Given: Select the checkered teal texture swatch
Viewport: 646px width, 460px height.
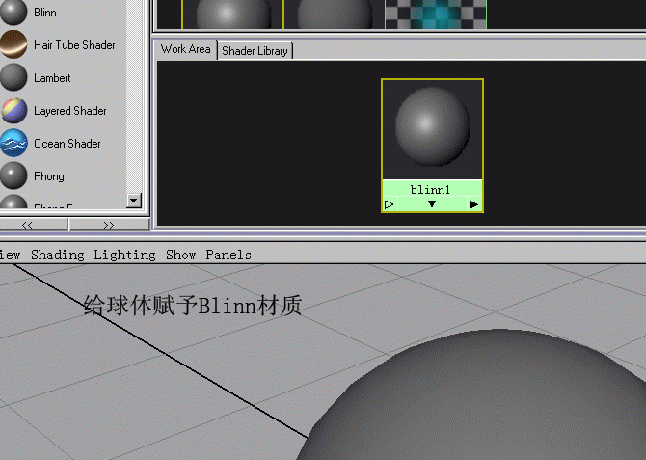Looking at the screenshot, I should tap(435, 14).
